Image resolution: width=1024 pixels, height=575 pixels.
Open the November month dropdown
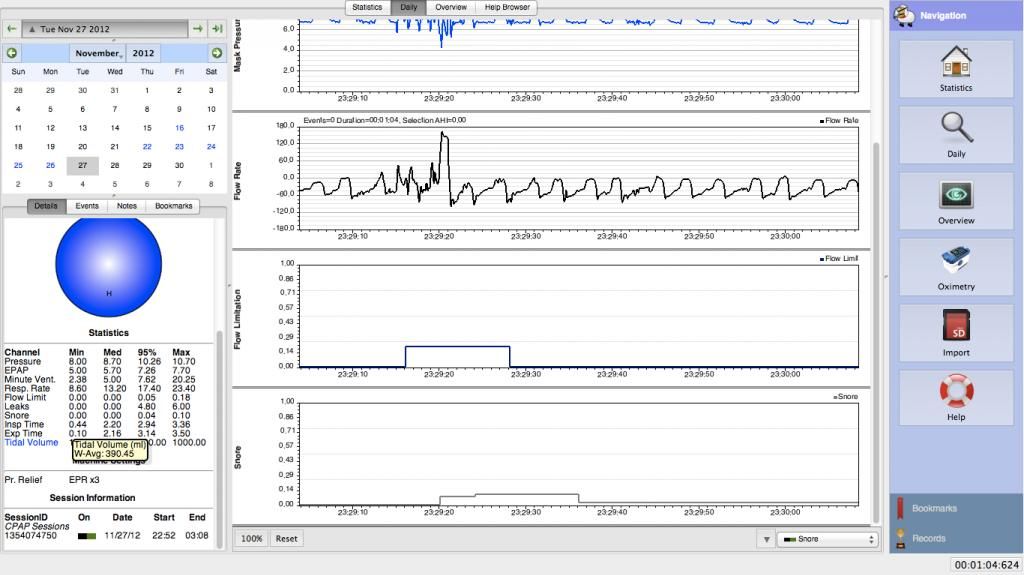tap(97, 53)
